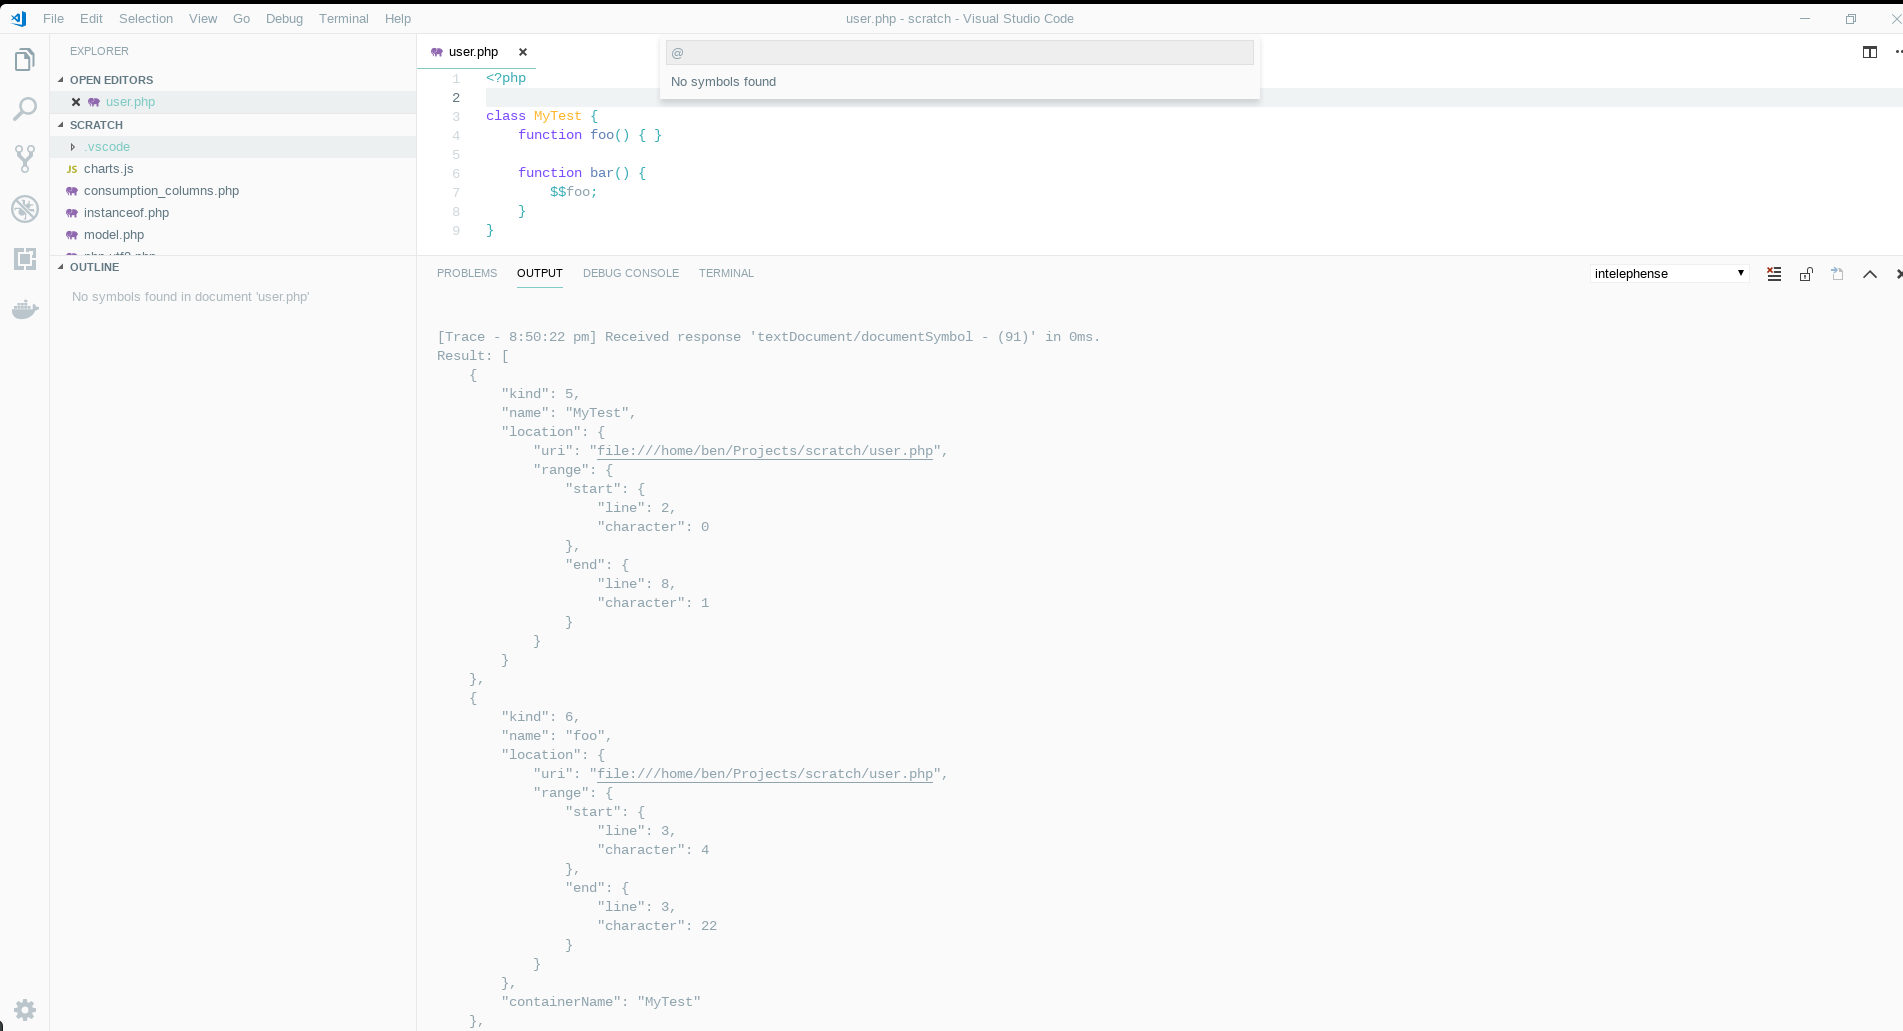
Task: Open the intelephense log file
Action: (x=1837, y=273)
